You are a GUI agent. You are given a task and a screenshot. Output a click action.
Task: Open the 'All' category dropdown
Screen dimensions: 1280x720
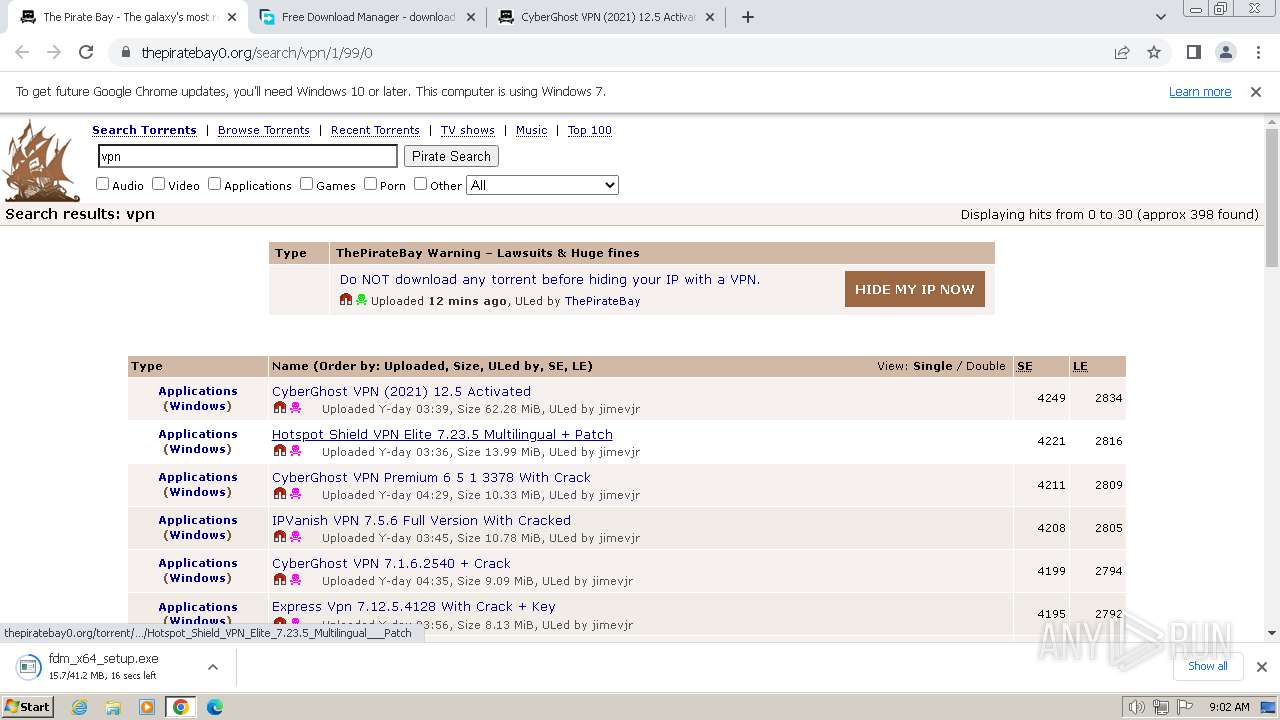(542, 185)
